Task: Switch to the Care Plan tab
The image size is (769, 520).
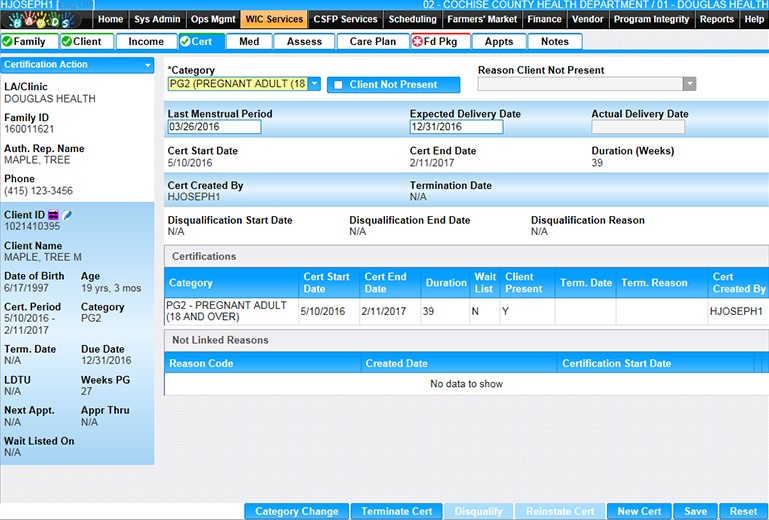Action: coord(373,42)
